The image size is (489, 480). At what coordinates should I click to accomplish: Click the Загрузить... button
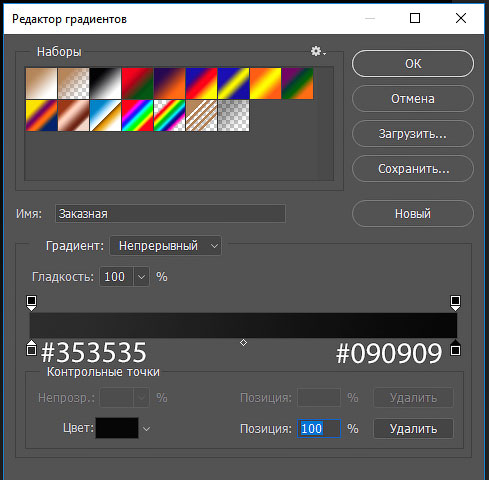[x=413, y=134]
